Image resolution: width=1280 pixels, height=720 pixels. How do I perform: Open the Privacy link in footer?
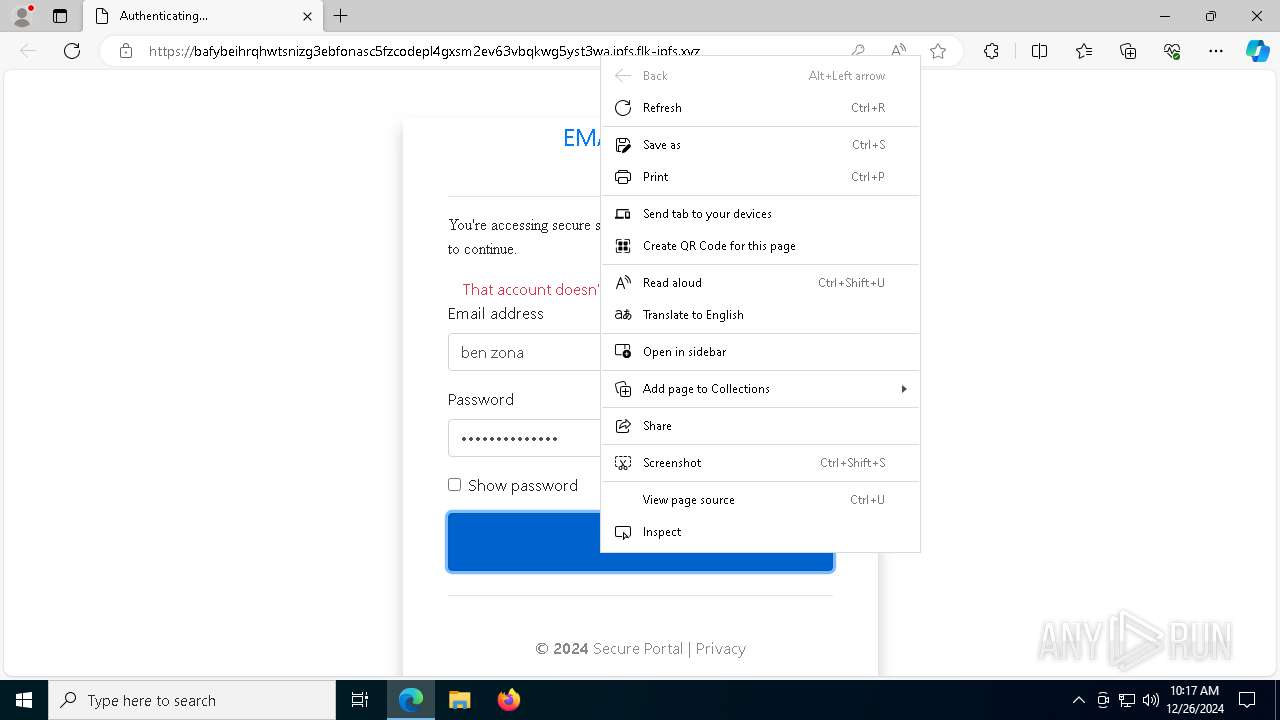pyautogui.click(x=720, y=649)
